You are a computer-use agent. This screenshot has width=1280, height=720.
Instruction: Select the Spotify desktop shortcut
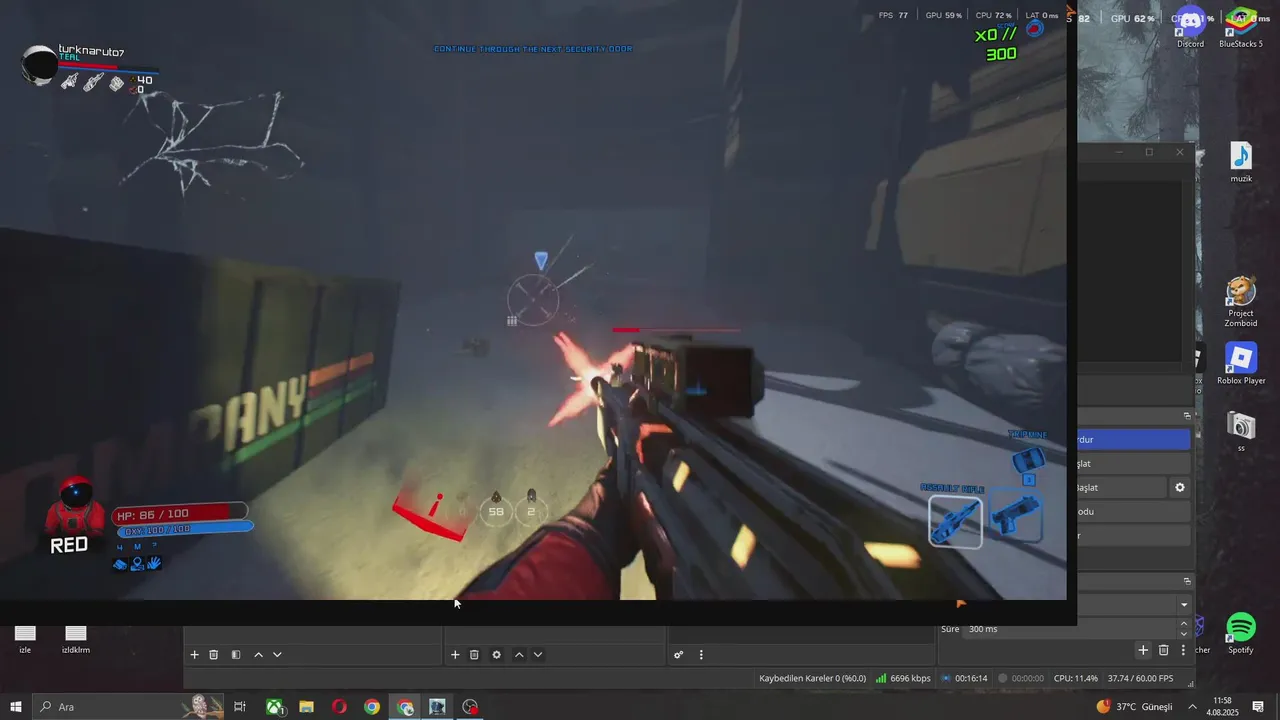[1241, 634]
